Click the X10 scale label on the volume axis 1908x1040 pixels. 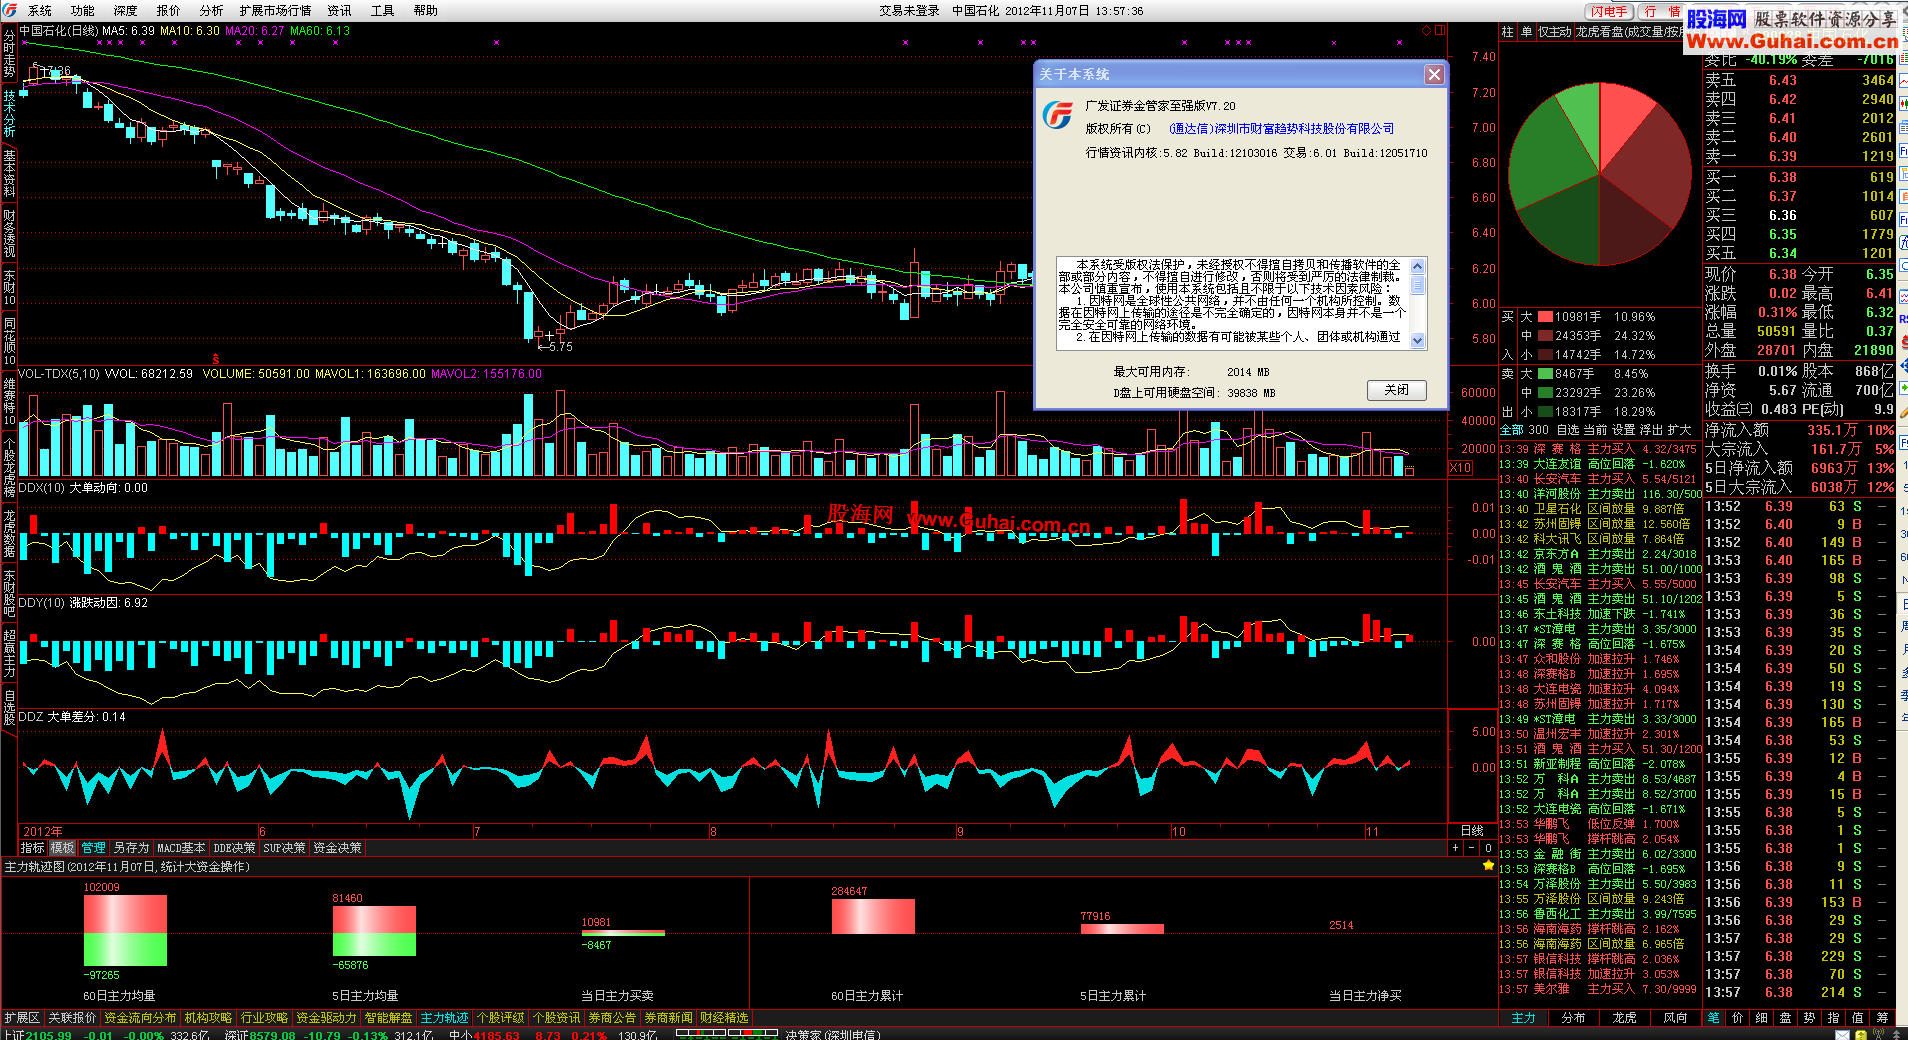[x=1460, y=468]
